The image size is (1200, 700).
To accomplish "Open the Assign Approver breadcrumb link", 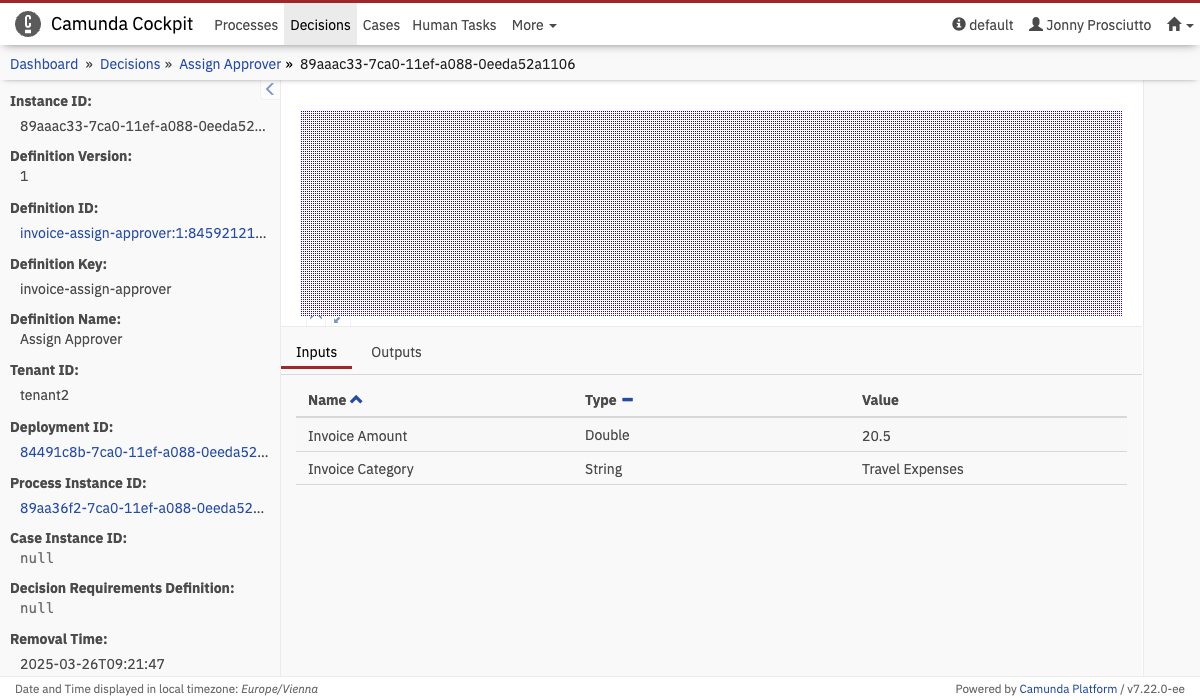I will pyautogui.click(x=230, y=64).
